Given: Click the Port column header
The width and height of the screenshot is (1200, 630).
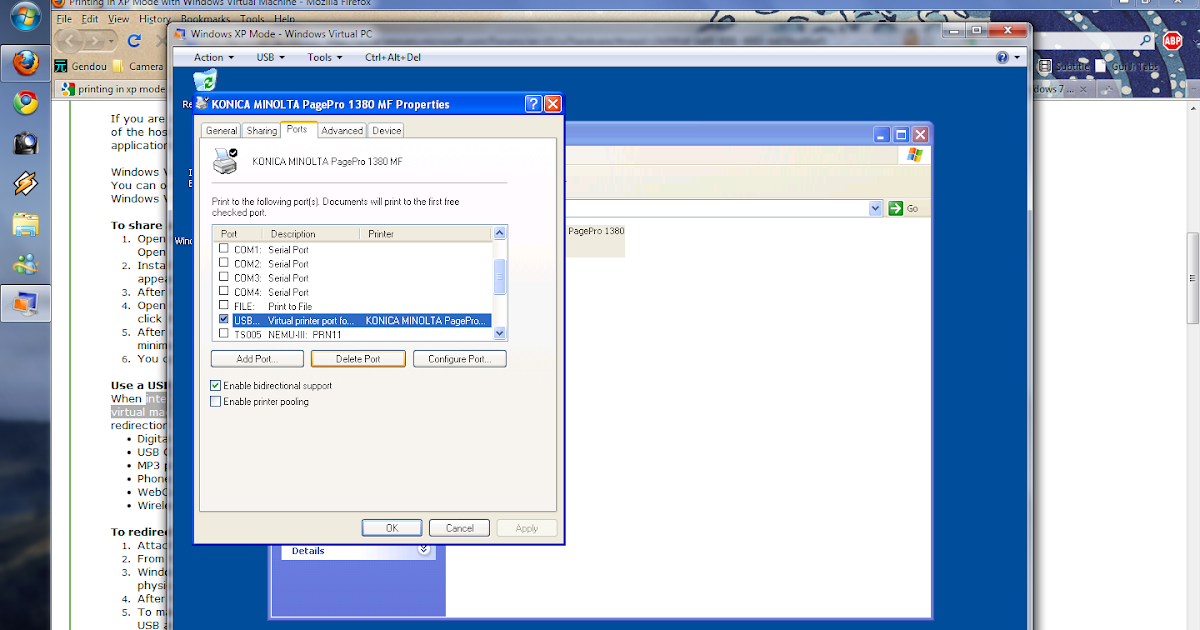Looking at the screenshot, I should (238, 234).
